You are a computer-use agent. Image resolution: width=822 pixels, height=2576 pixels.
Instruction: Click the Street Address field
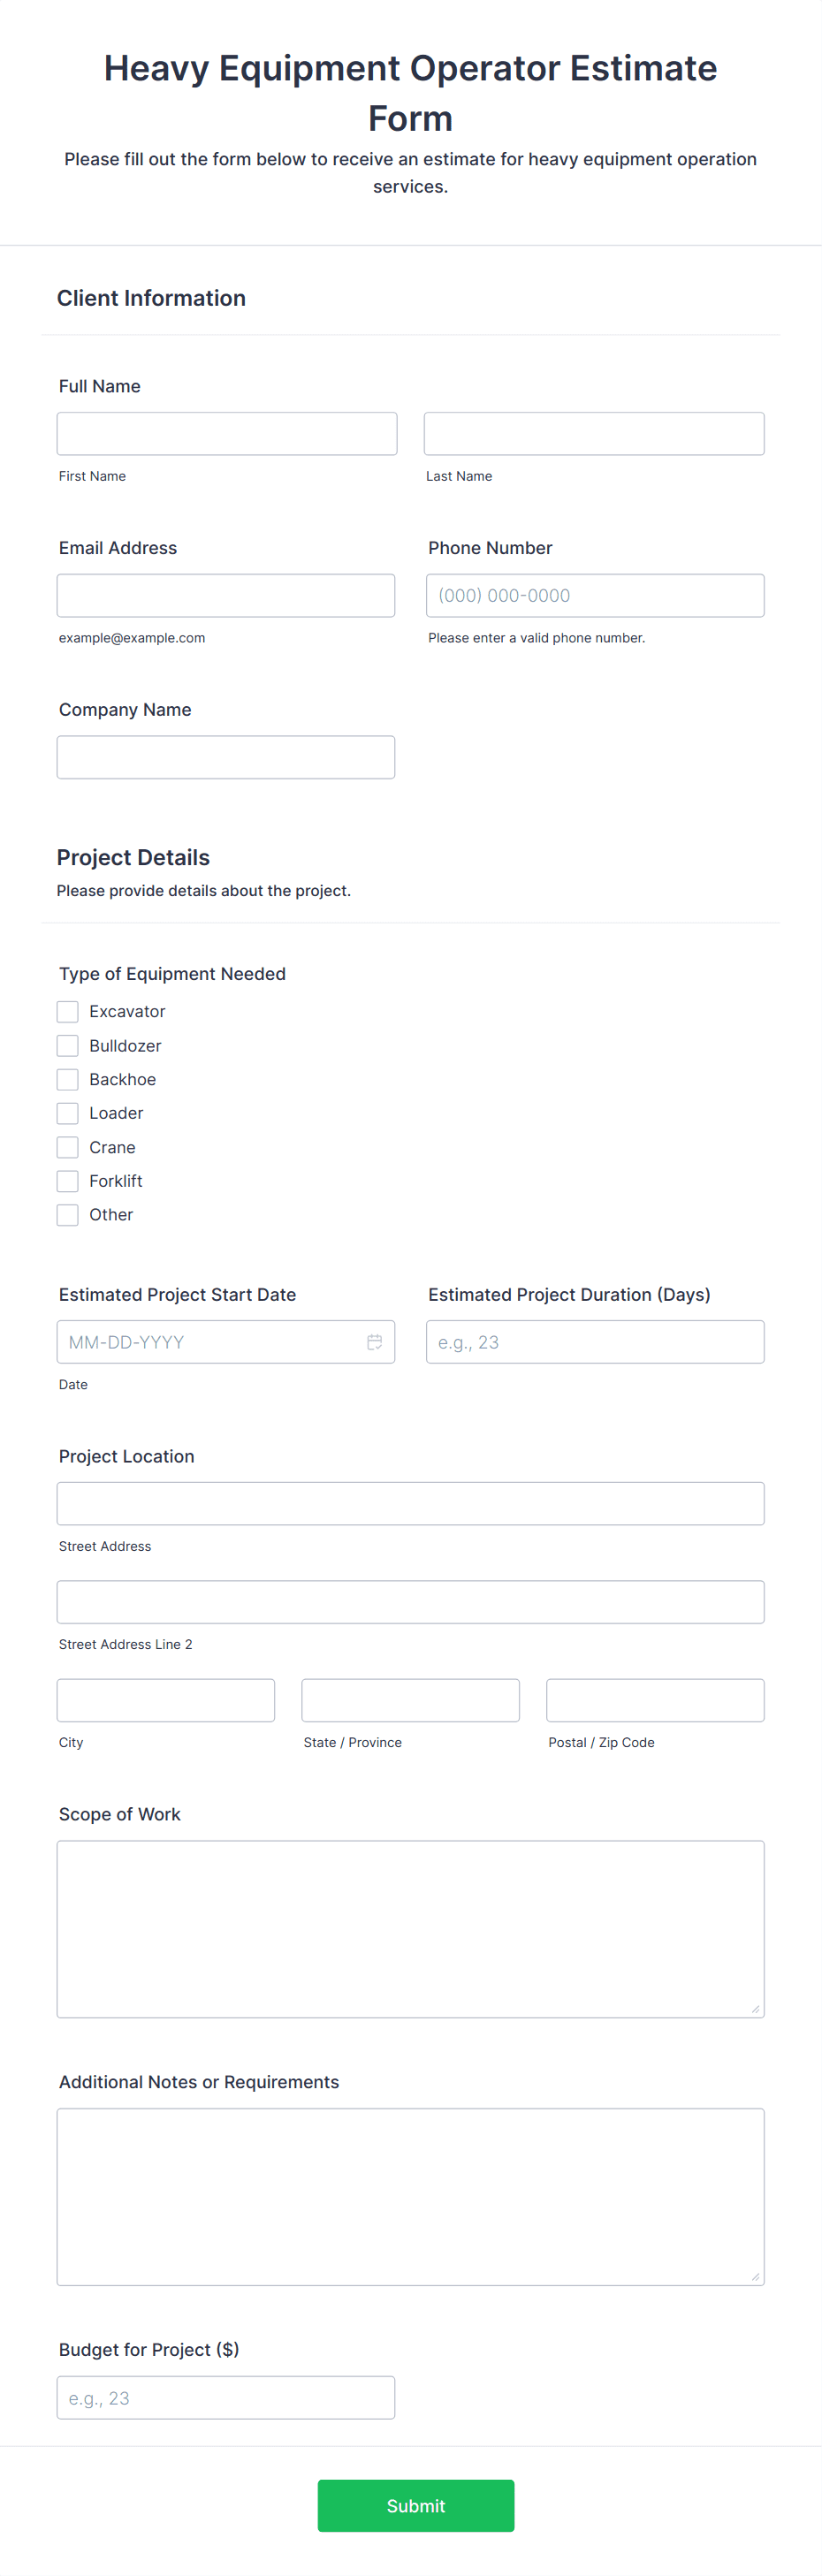click(410, 1503)
